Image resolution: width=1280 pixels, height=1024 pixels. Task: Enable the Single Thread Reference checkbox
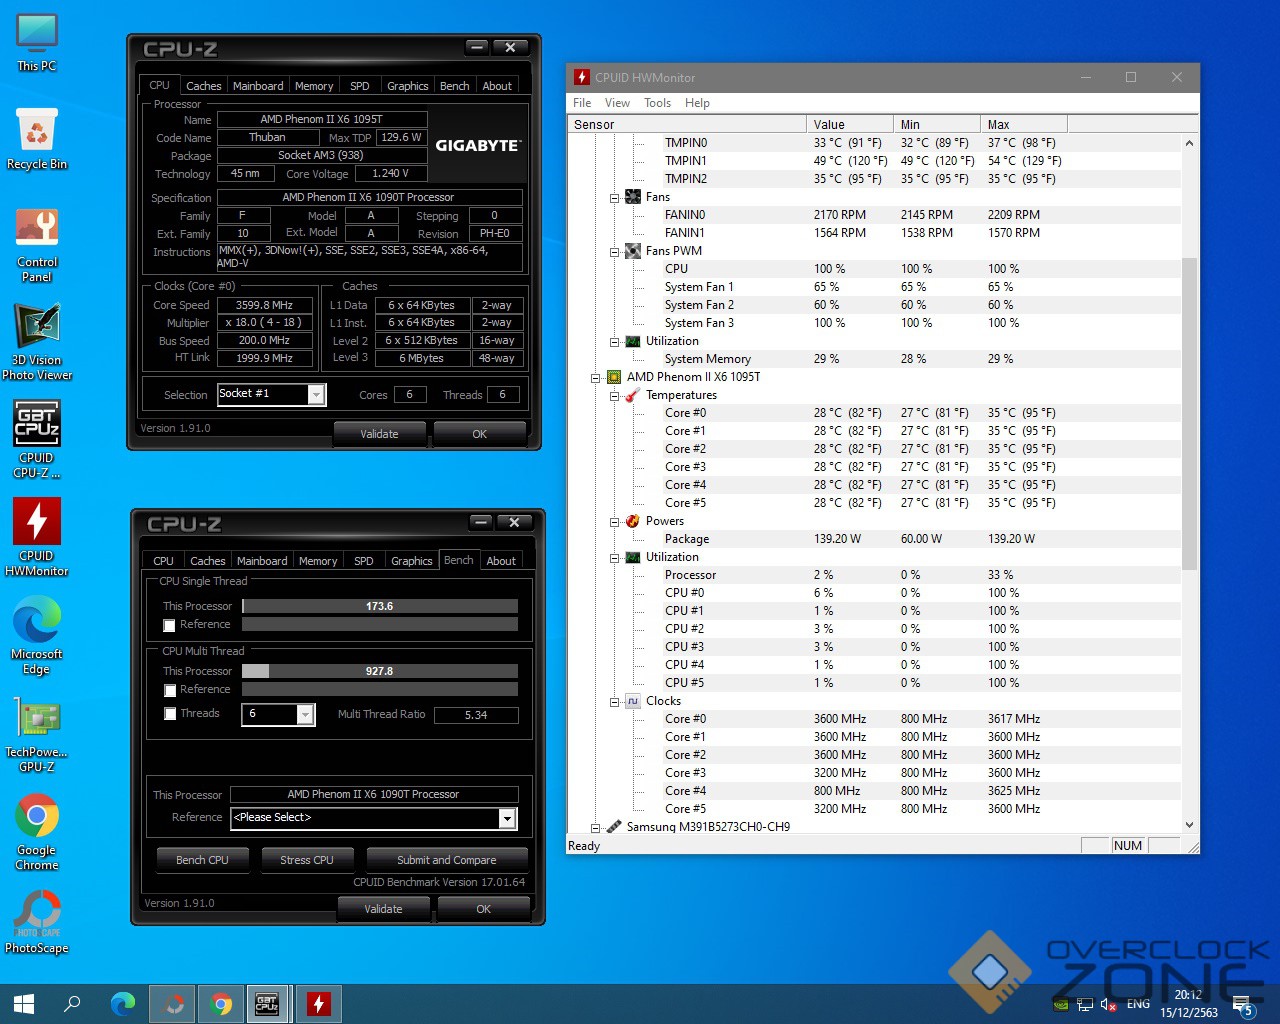169,625
